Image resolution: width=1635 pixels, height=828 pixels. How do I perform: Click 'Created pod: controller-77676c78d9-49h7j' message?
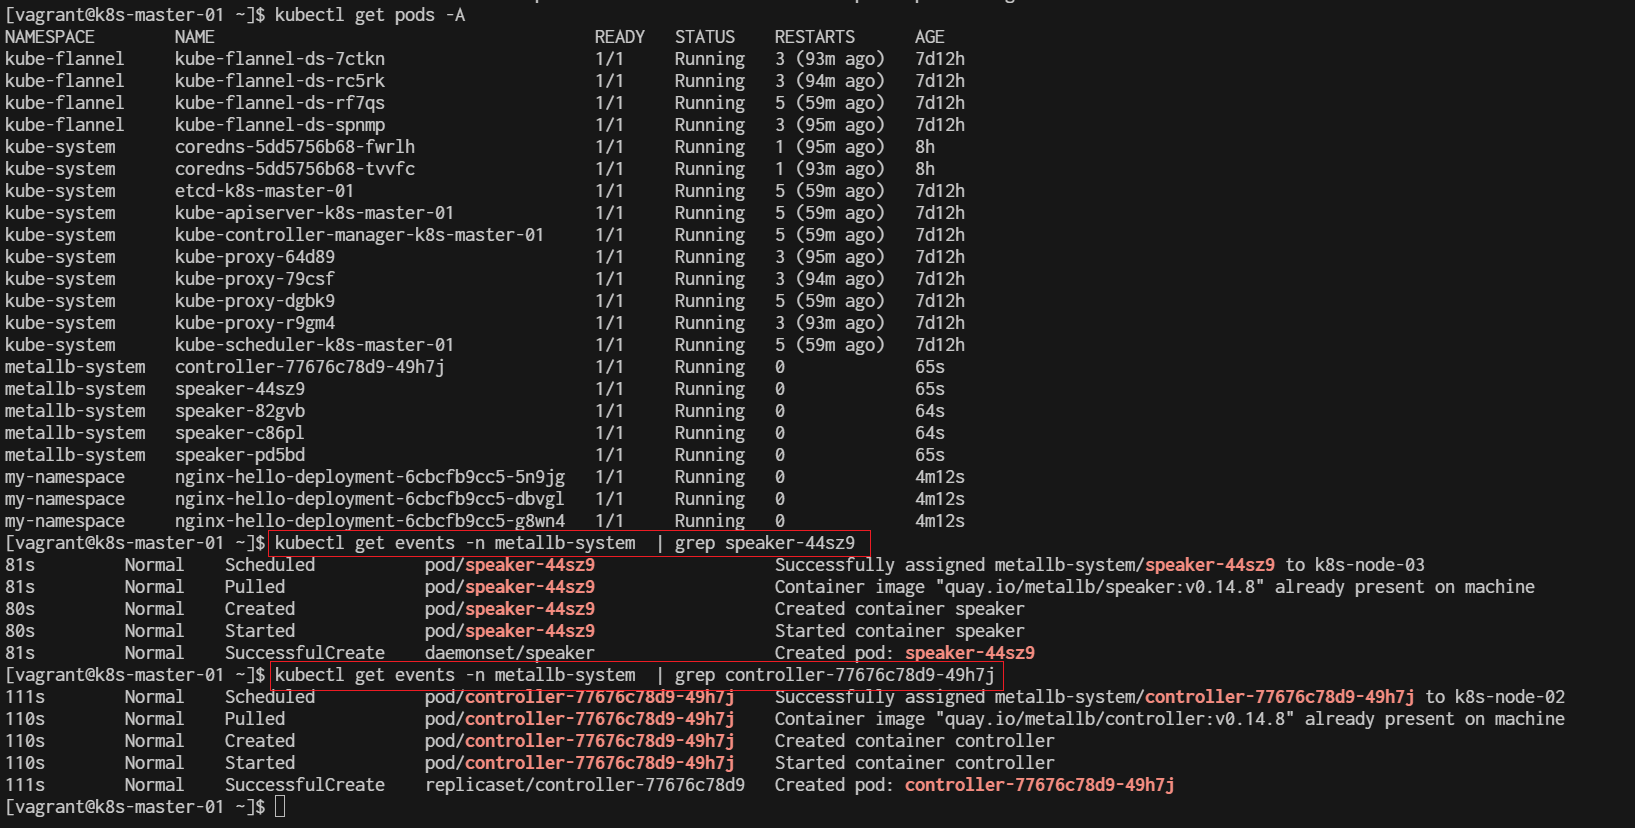975,785
